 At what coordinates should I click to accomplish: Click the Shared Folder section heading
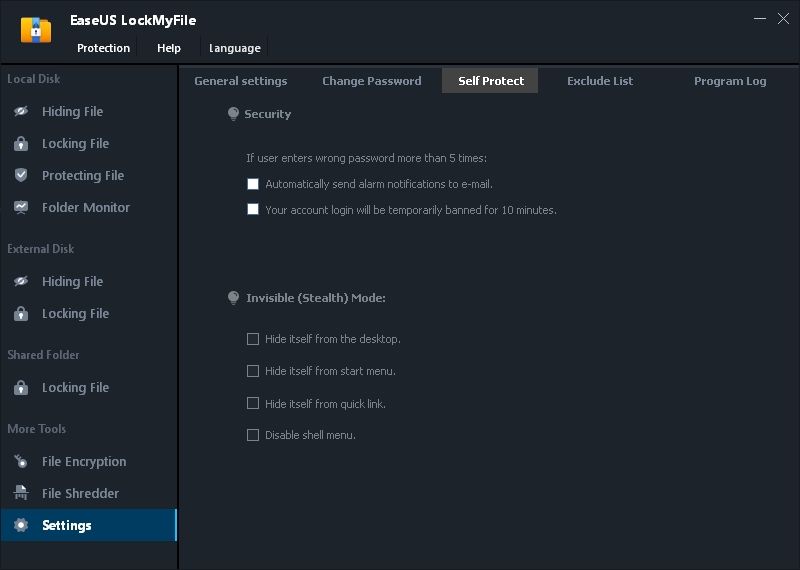pyautogui.click(x=43, y=355)
